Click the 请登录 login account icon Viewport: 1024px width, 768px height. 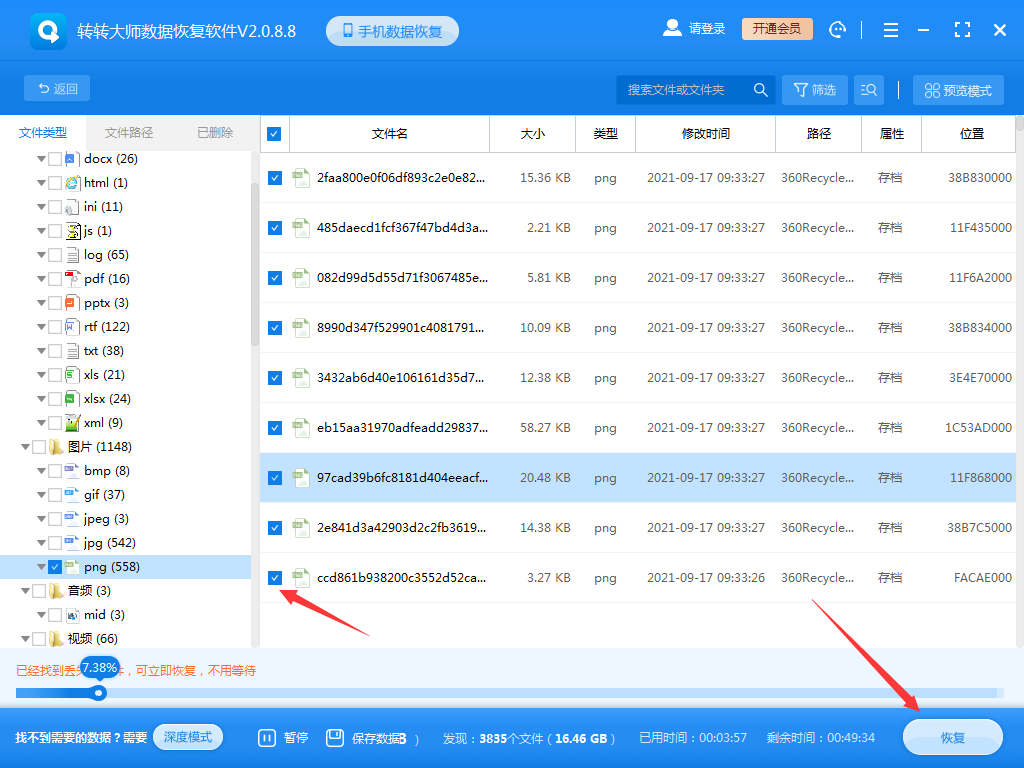[672, 28]
